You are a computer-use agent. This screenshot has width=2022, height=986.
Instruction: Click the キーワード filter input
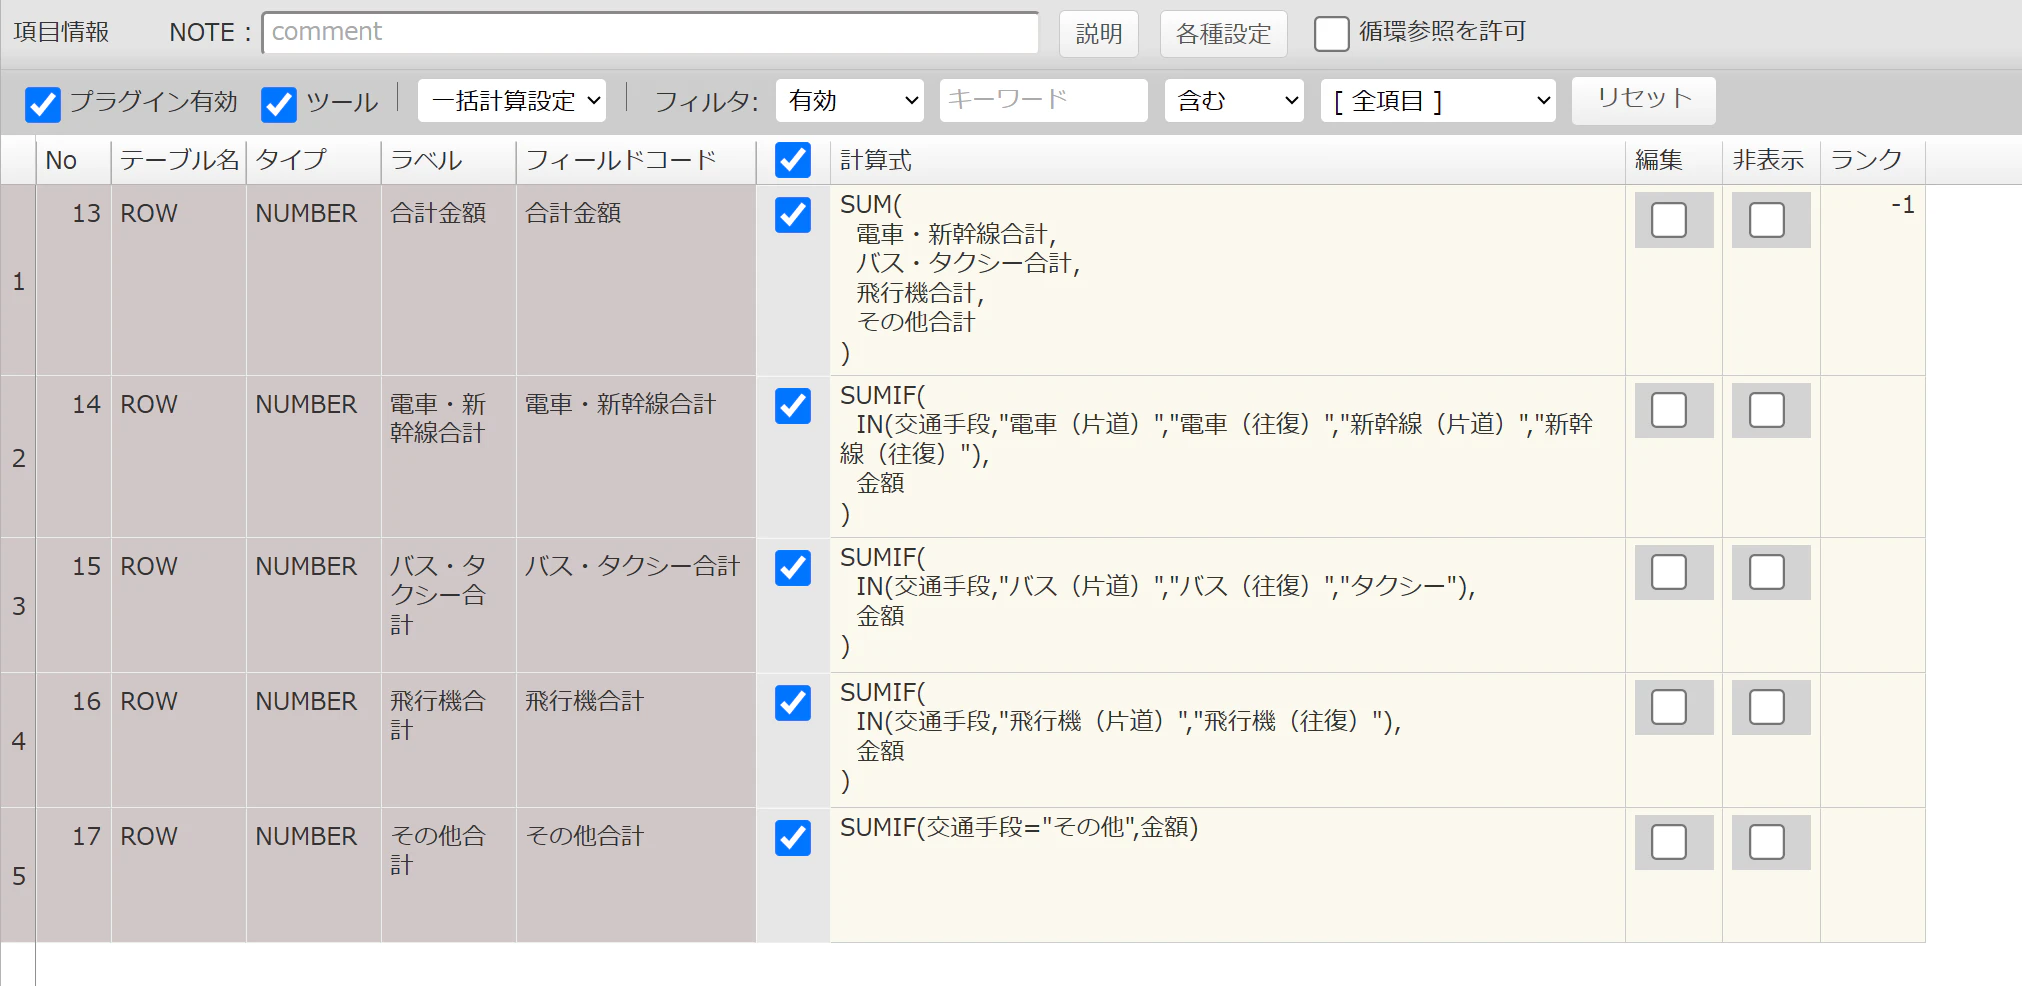1043,100
